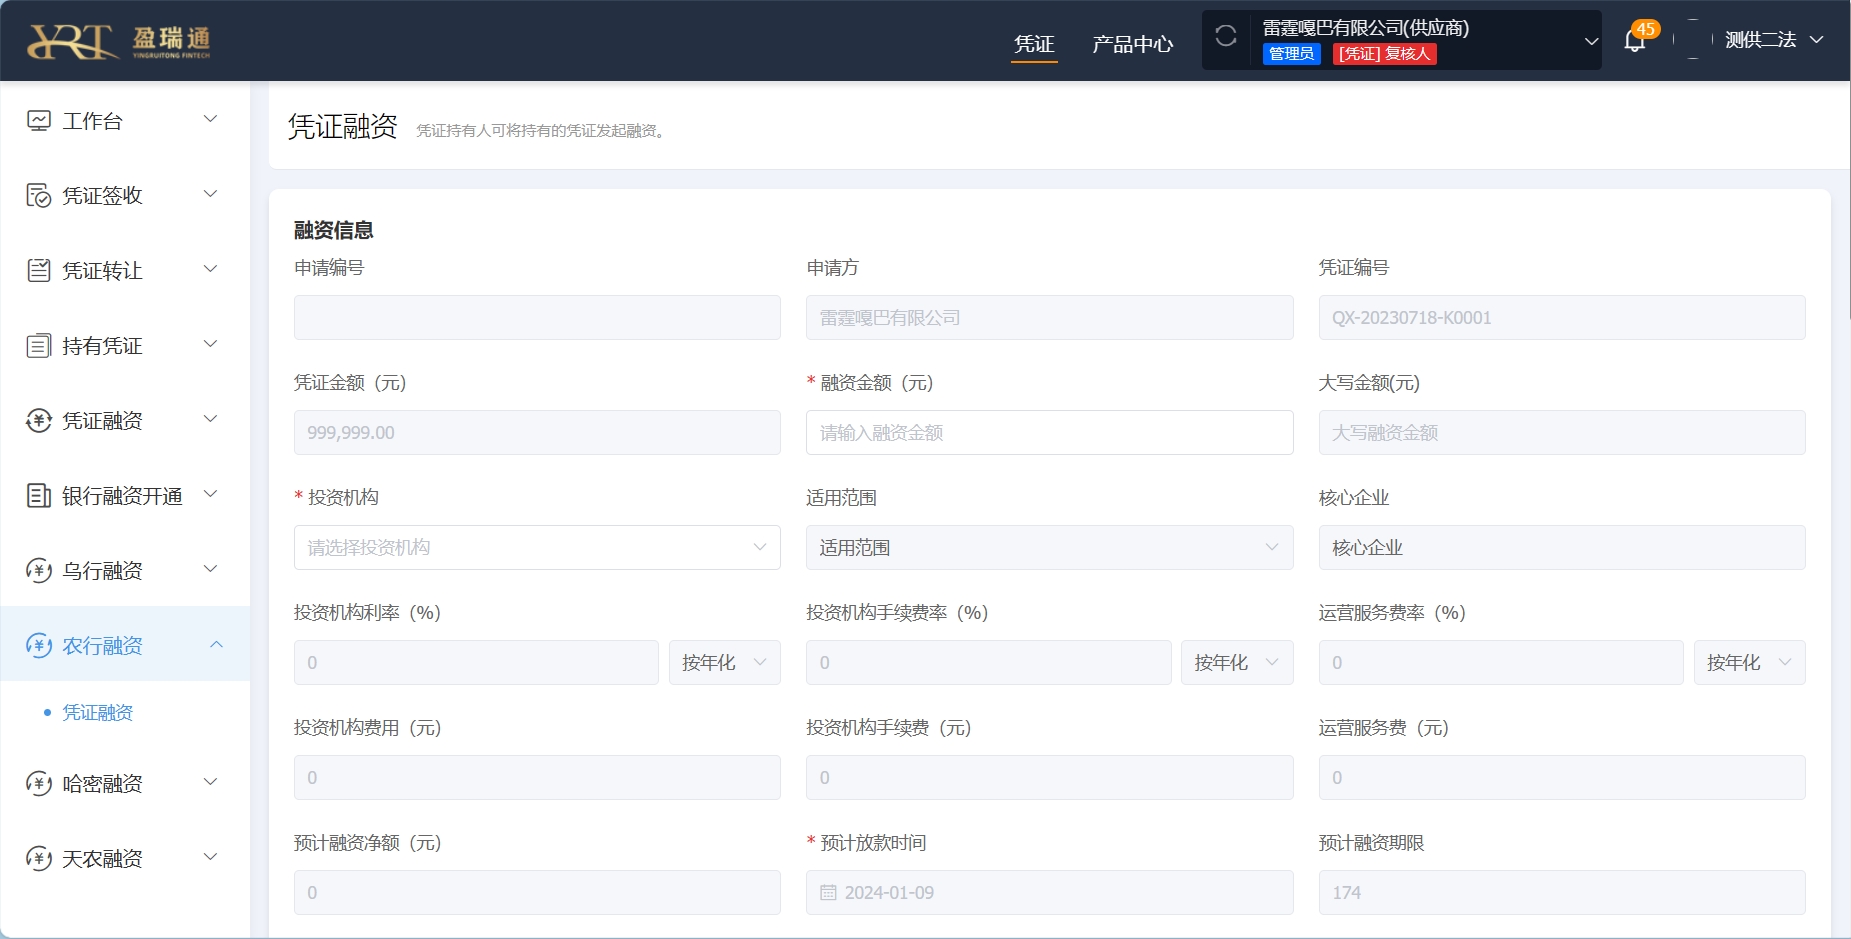
Task: Open 按年化 dropdown for 运营服务费率
Action: click(1749, 662)
